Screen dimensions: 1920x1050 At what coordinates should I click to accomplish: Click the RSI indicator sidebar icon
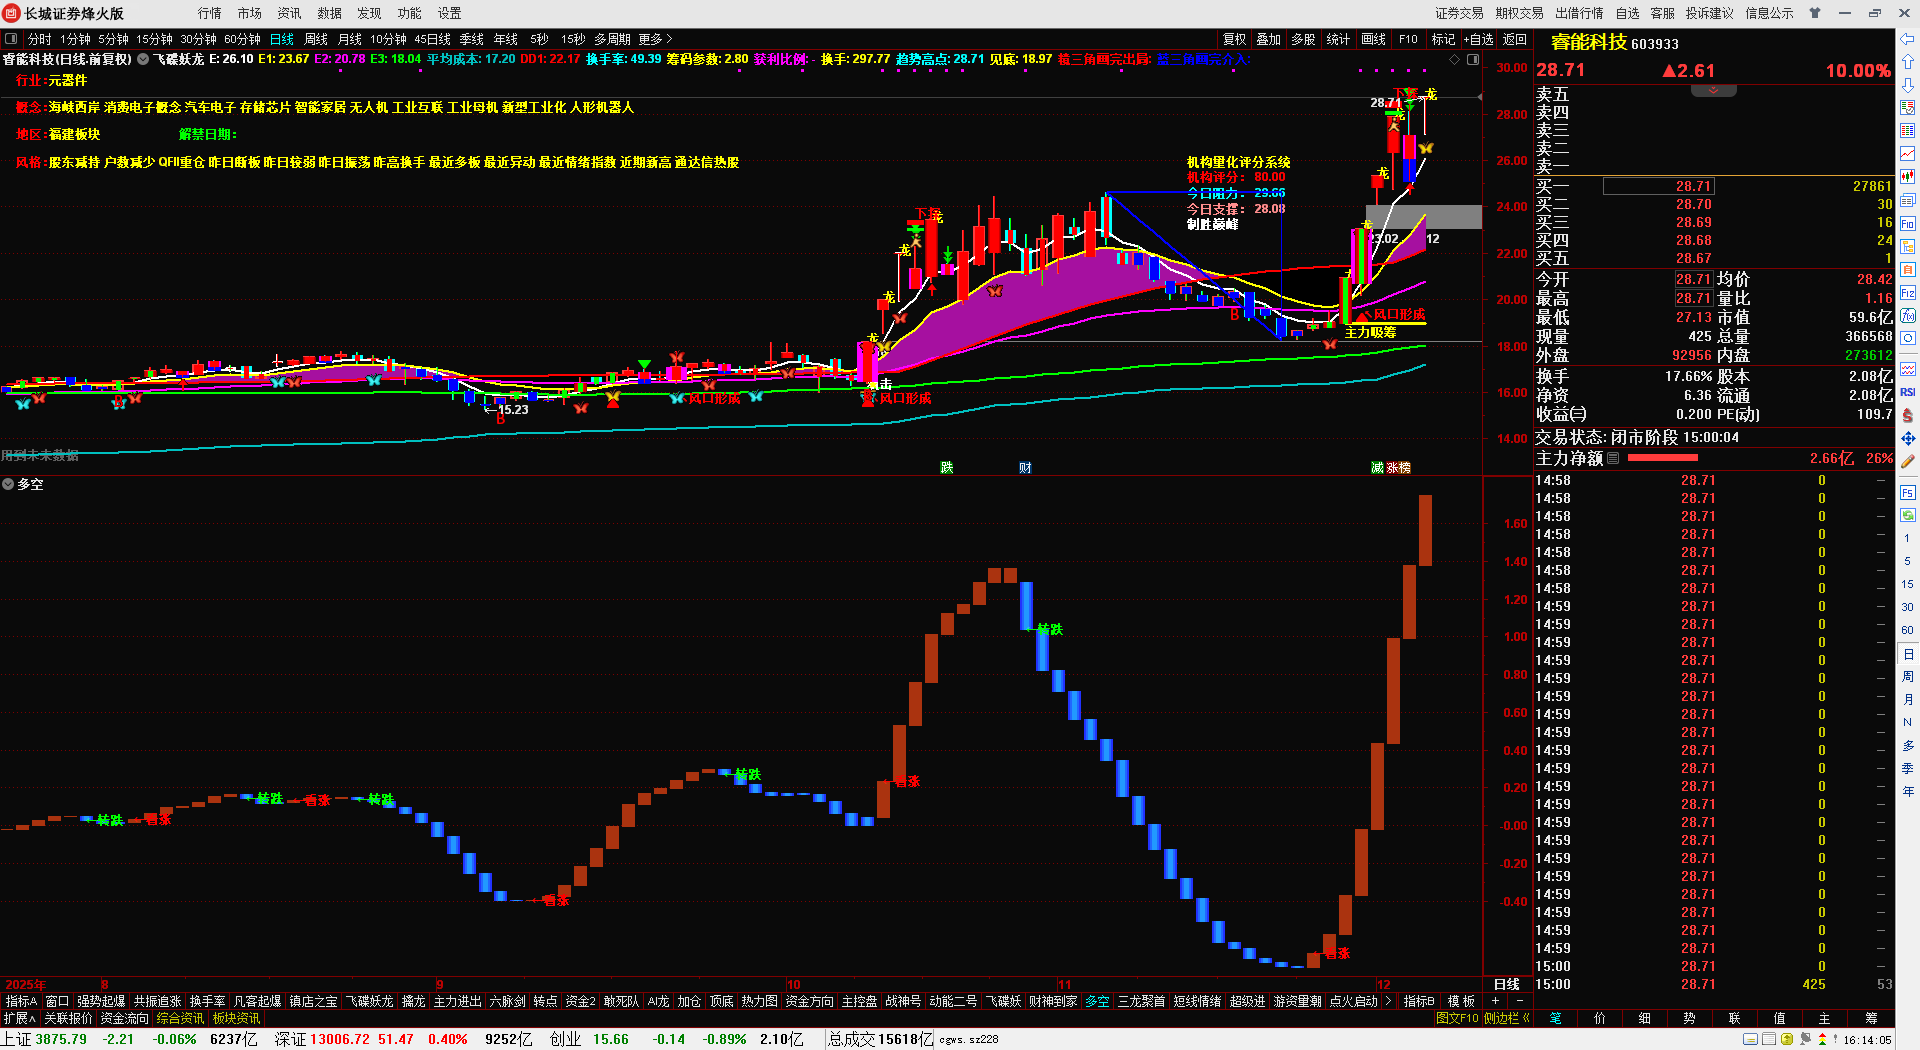pos(1908,392)
